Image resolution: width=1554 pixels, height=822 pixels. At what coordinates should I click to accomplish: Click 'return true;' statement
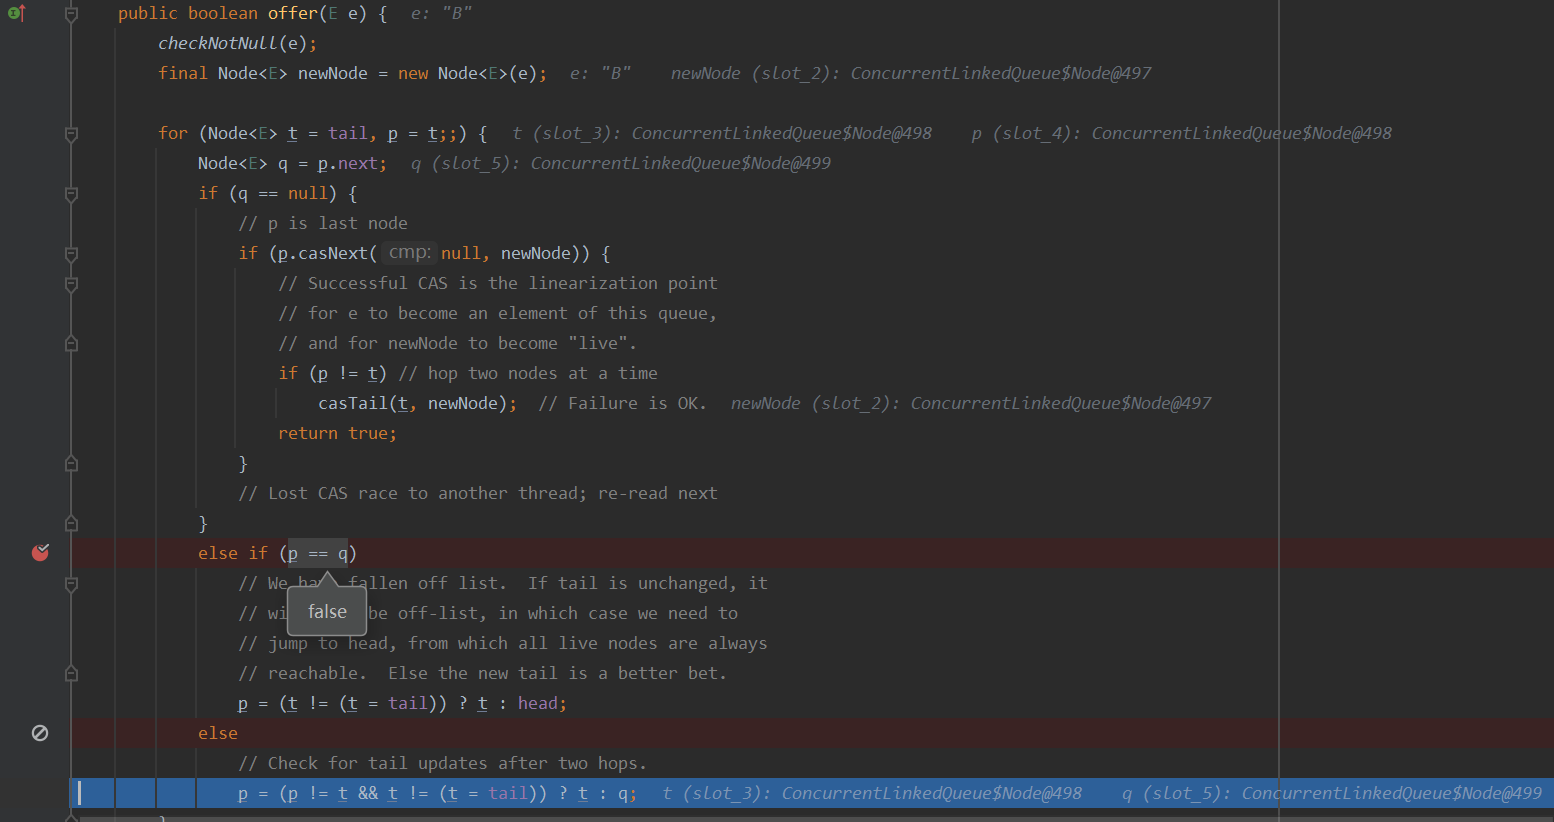point(338,433)
